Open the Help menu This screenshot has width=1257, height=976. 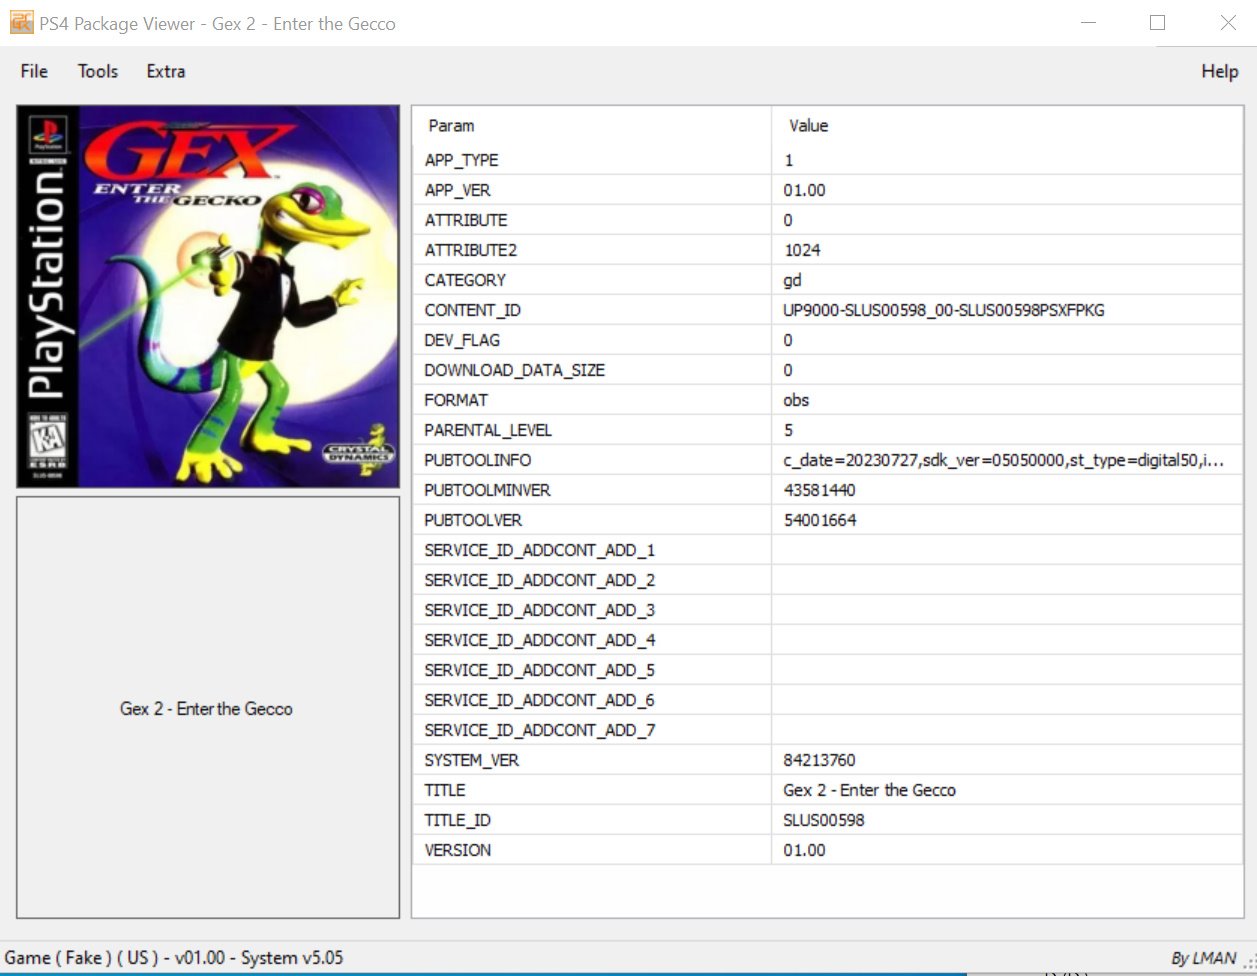pyautogui.click(x=1220, y=71)
